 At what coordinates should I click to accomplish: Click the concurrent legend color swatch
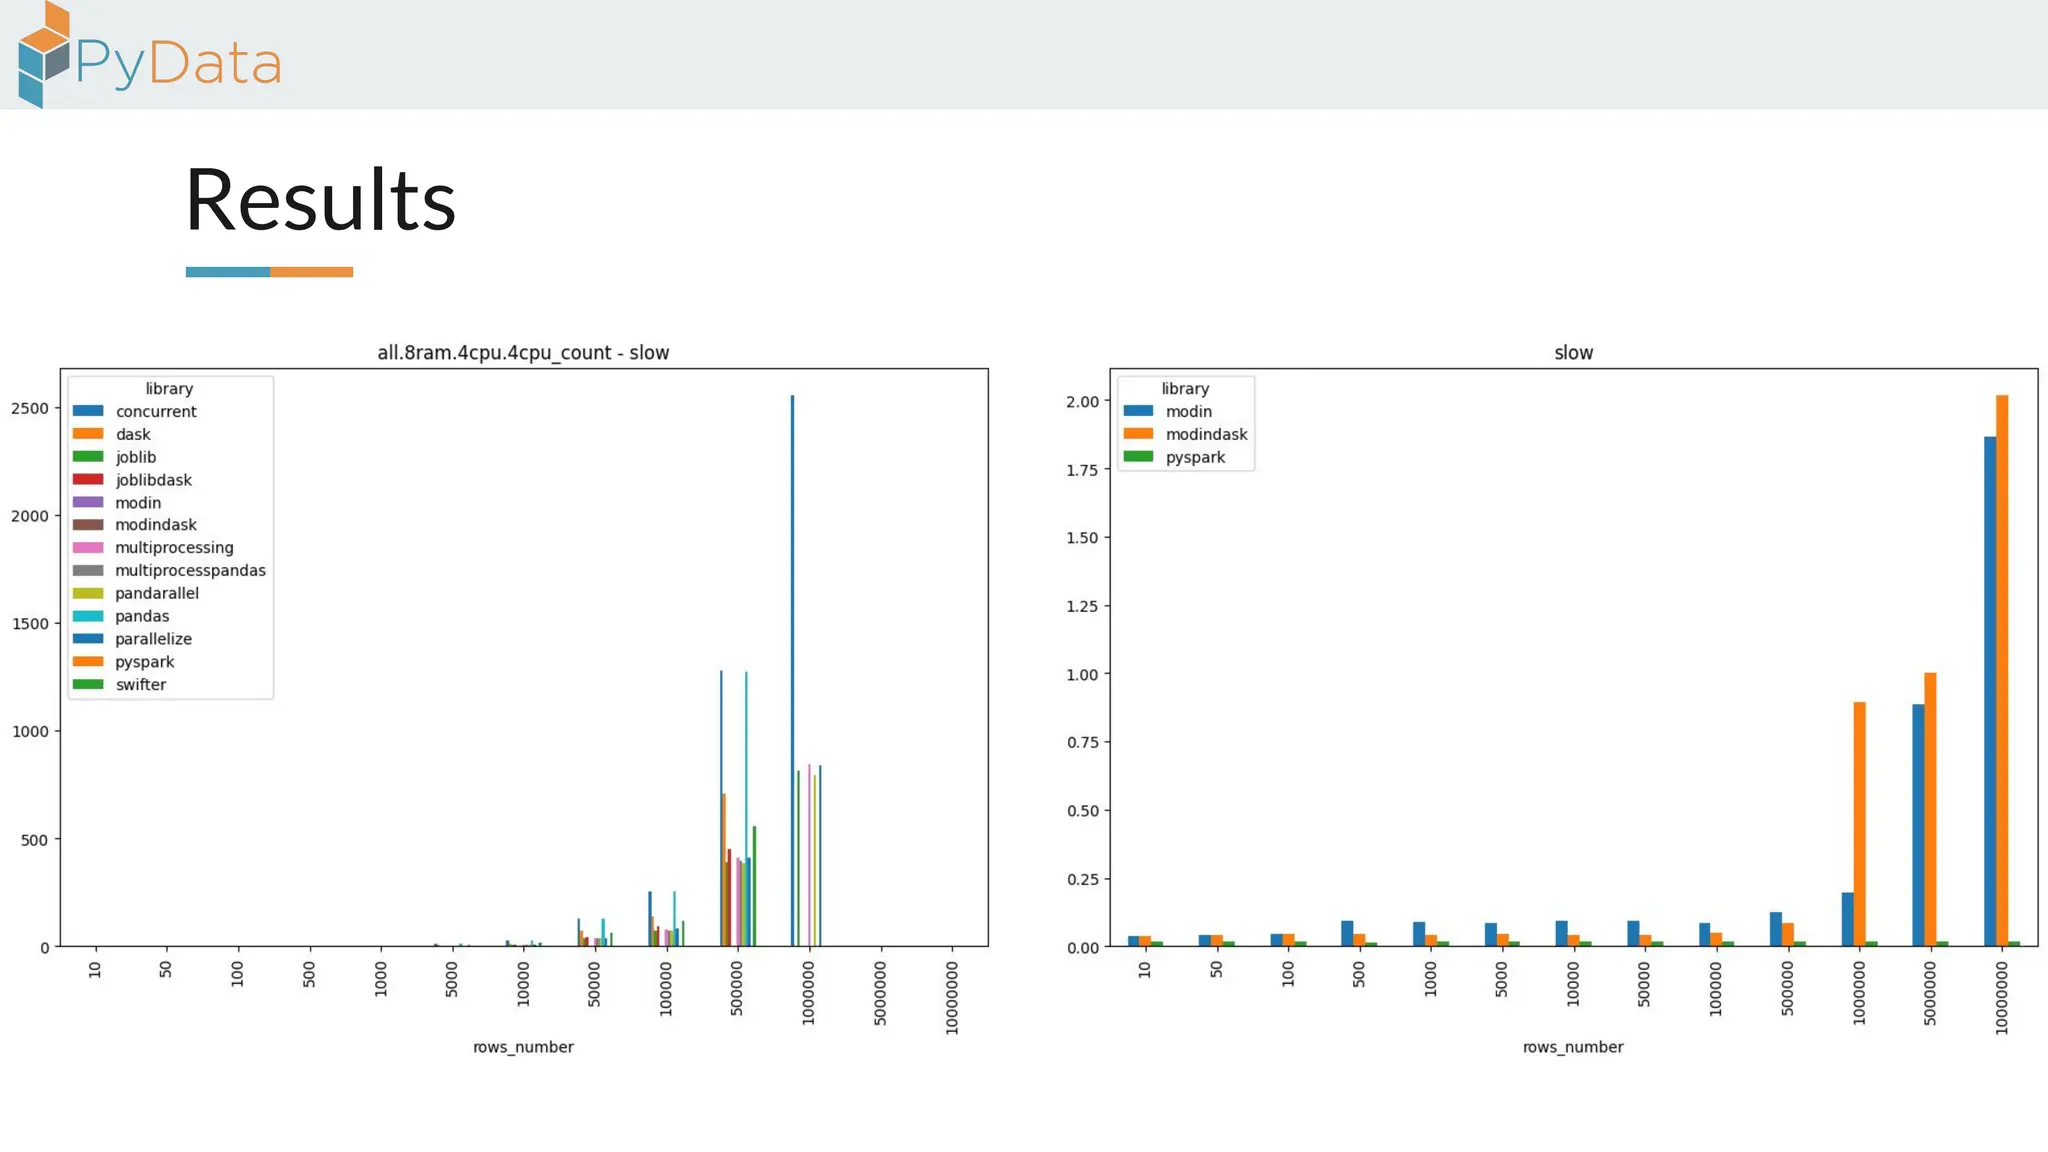[x=88, y=411]
